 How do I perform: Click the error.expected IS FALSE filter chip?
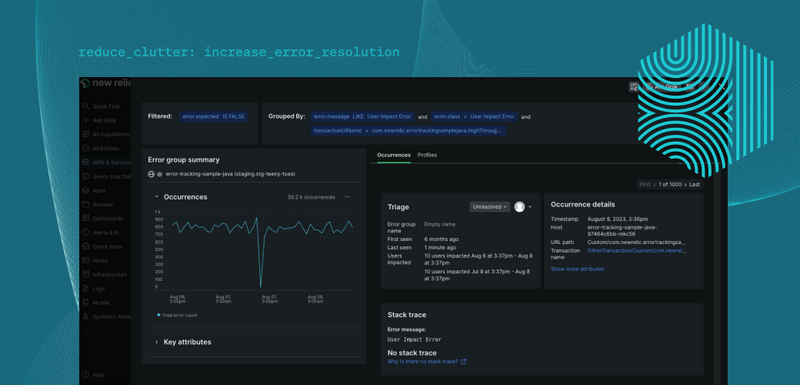[213, 117]
